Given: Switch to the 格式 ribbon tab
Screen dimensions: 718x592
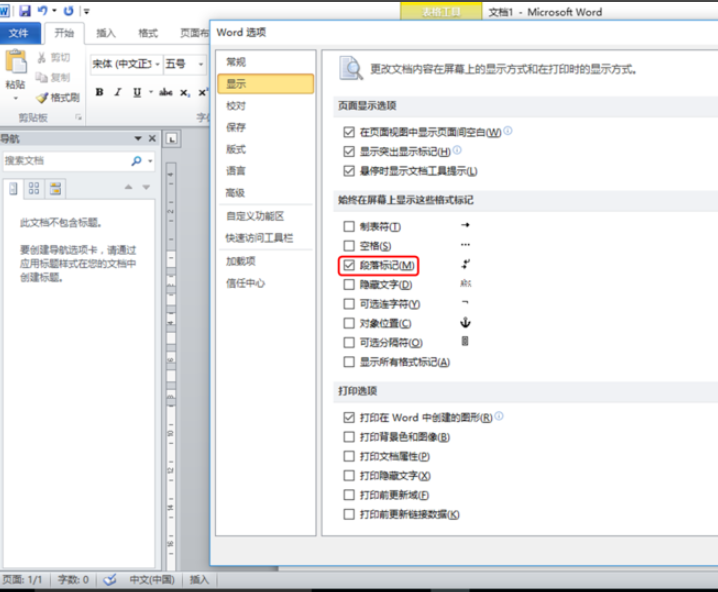Looking at the screenshot, I should pyautogui.click(x=148, y=33).
